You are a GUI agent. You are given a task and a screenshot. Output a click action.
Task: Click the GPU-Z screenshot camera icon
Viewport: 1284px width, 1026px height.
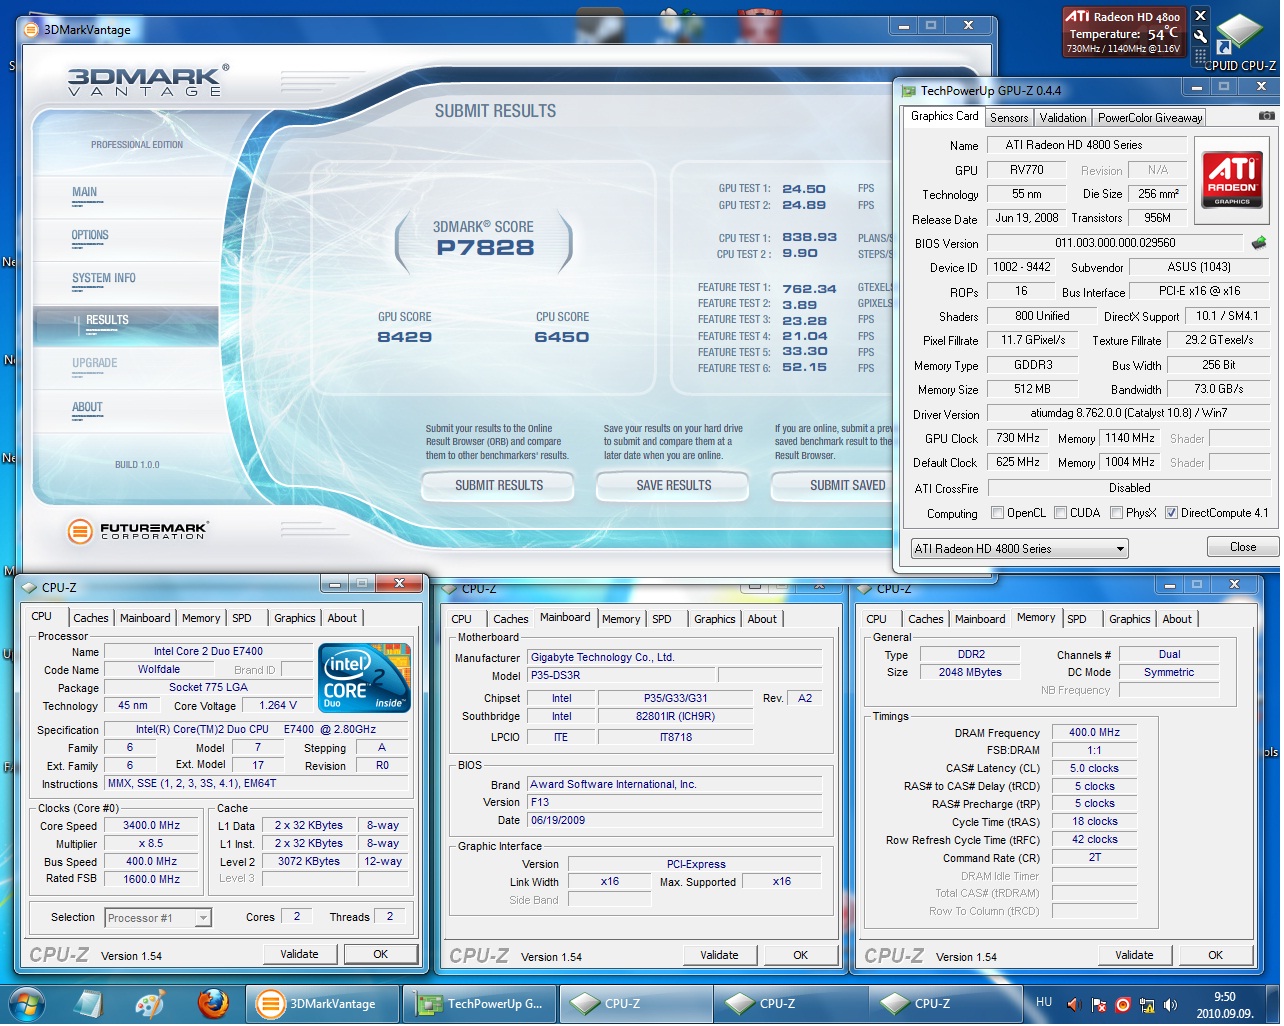pyautogui.click(x=1266, y=116)
